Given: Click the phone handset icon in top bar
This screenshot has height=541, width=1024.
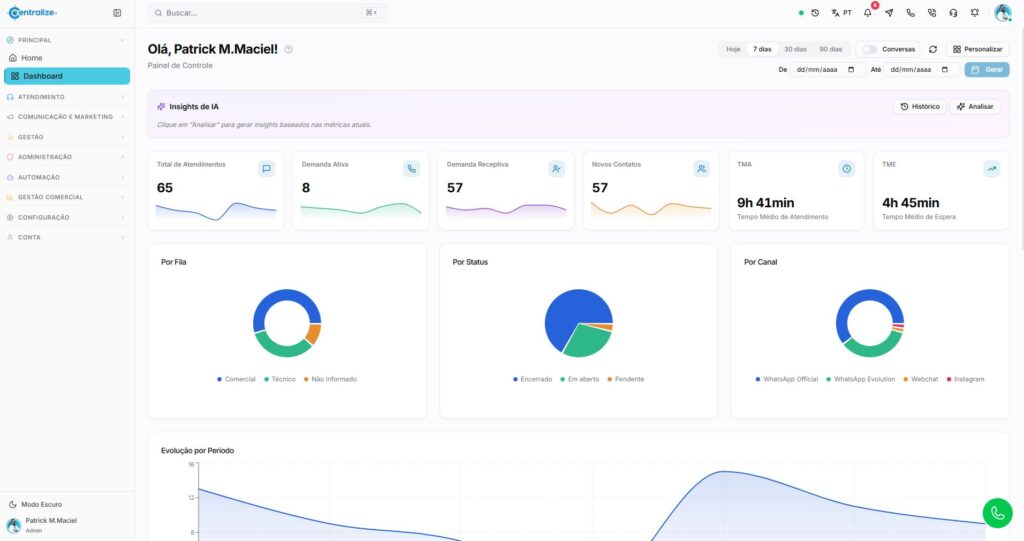Looking at the screenshot, I should [x=910, y=12].
